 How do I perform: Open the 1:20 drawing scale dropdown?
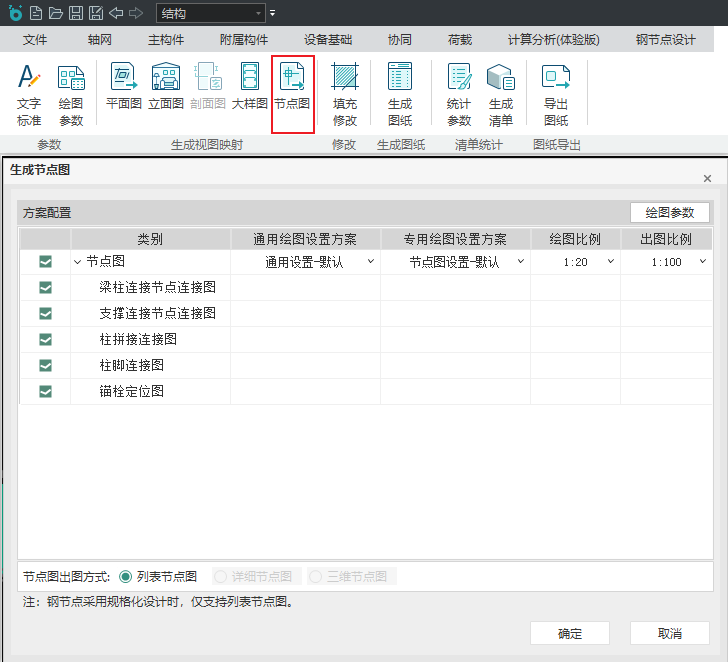575,262
